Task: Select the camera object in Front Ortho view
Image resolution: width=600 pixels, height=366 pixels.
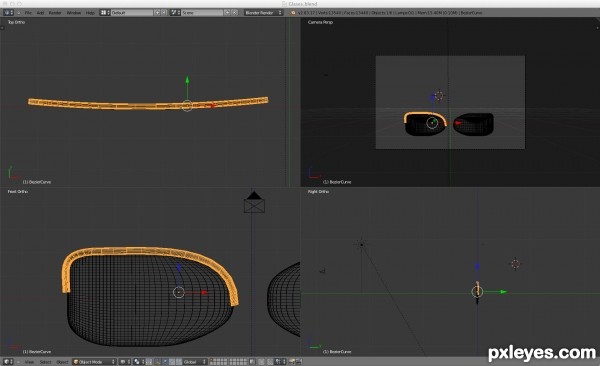Action: pos(254,202)
